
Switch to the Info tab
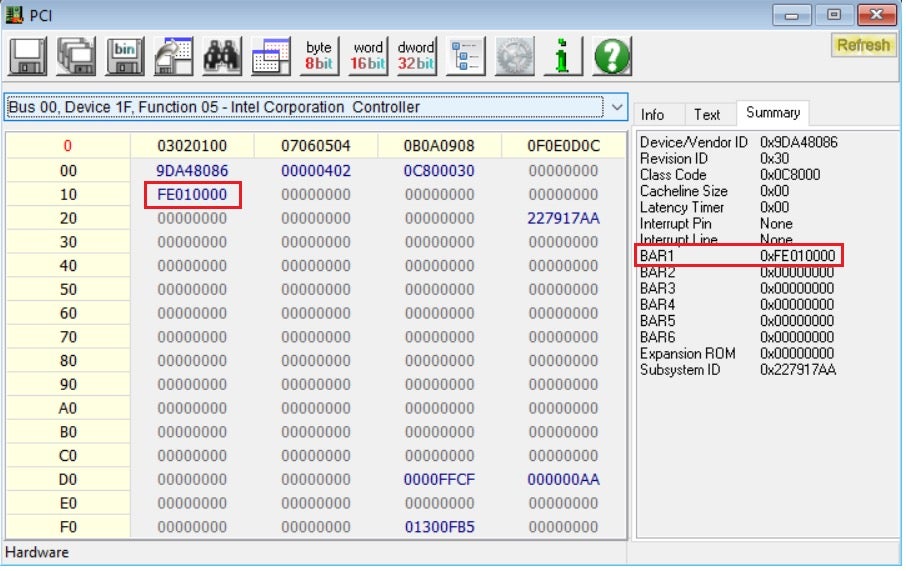[652, 114]
